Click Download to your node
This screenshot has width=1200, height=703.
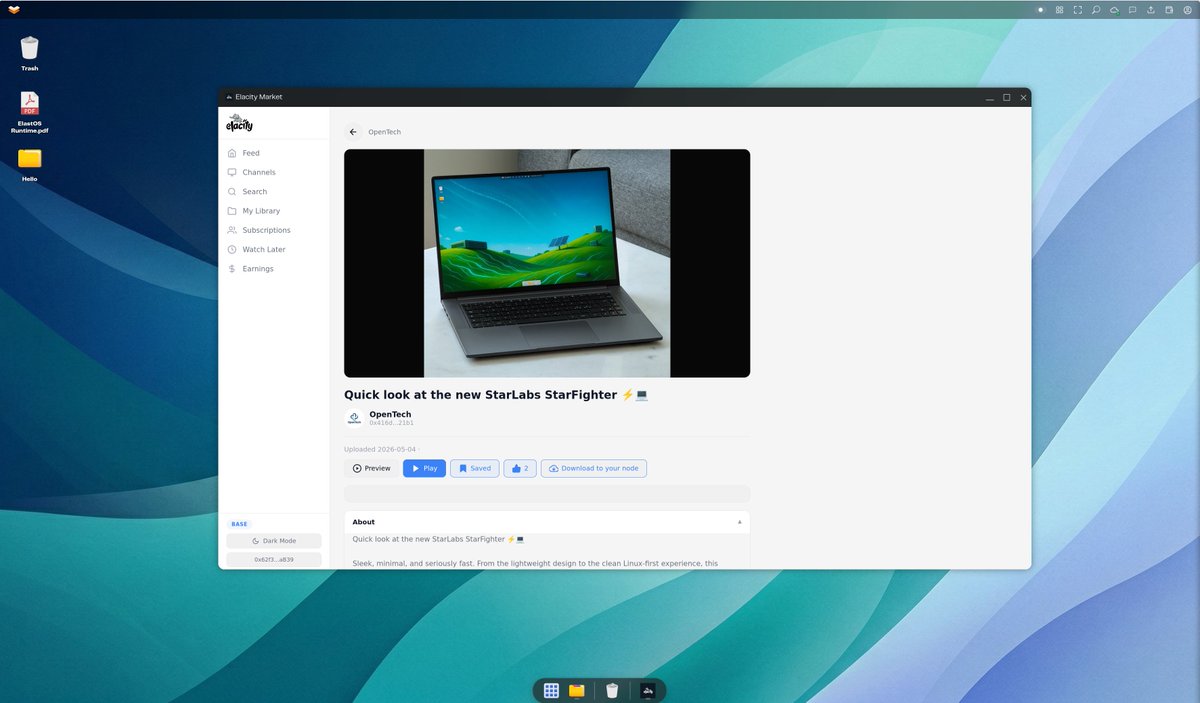click(x=594, y=468)
